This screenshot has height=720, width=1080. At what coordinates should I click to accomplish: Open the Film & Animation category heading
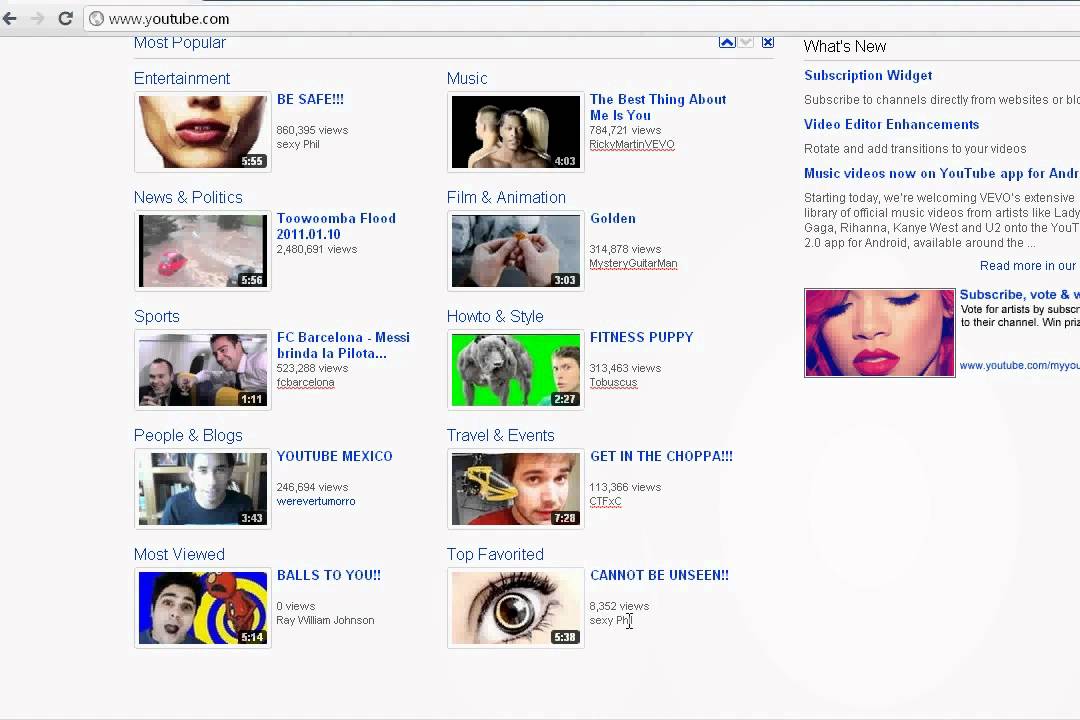pyautogui.click(x=506, y=198)
